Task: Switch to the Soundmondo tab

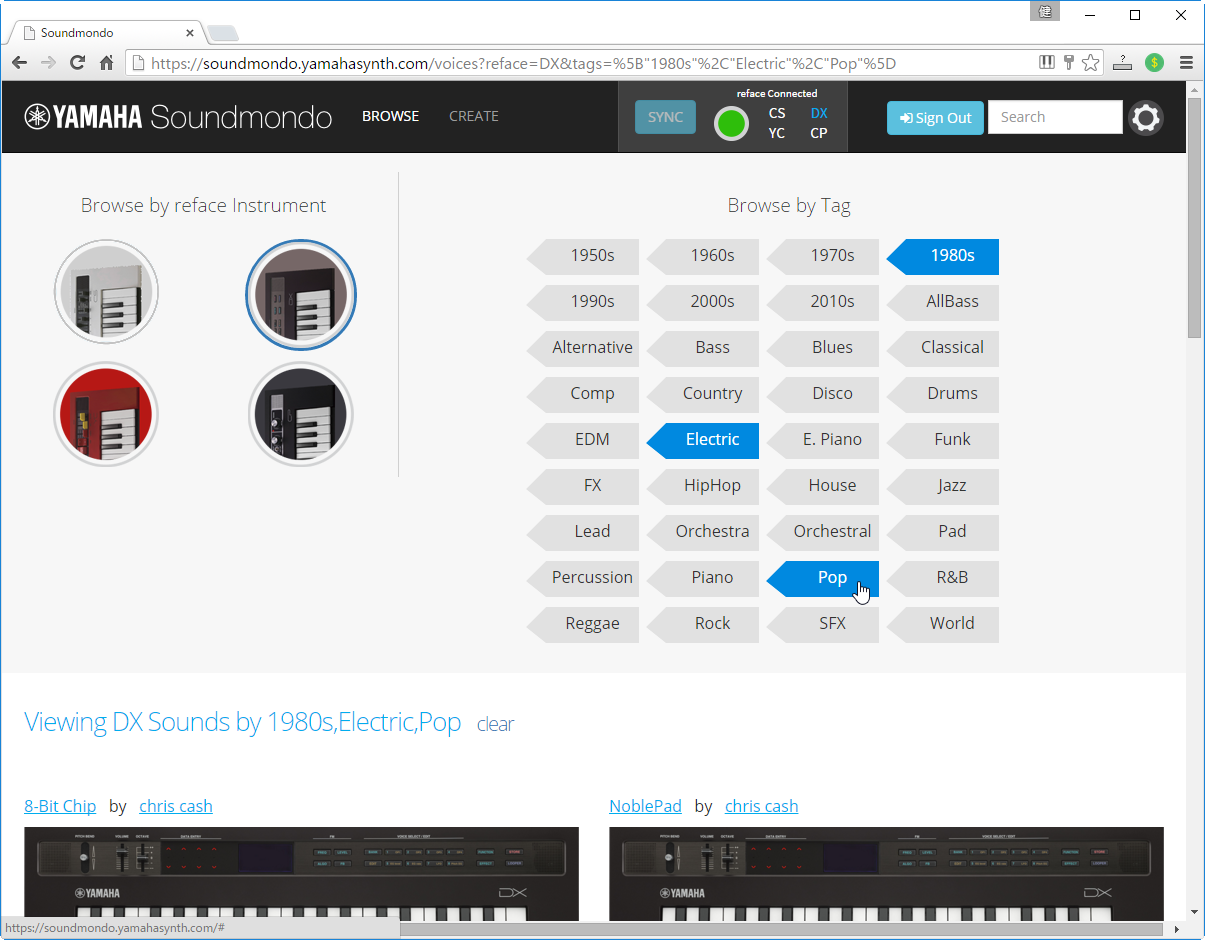Action: point(105,33)
